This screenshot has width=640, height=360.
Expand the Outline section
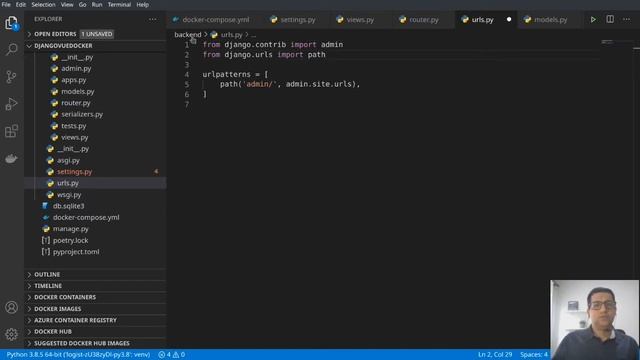pos(47,274)
